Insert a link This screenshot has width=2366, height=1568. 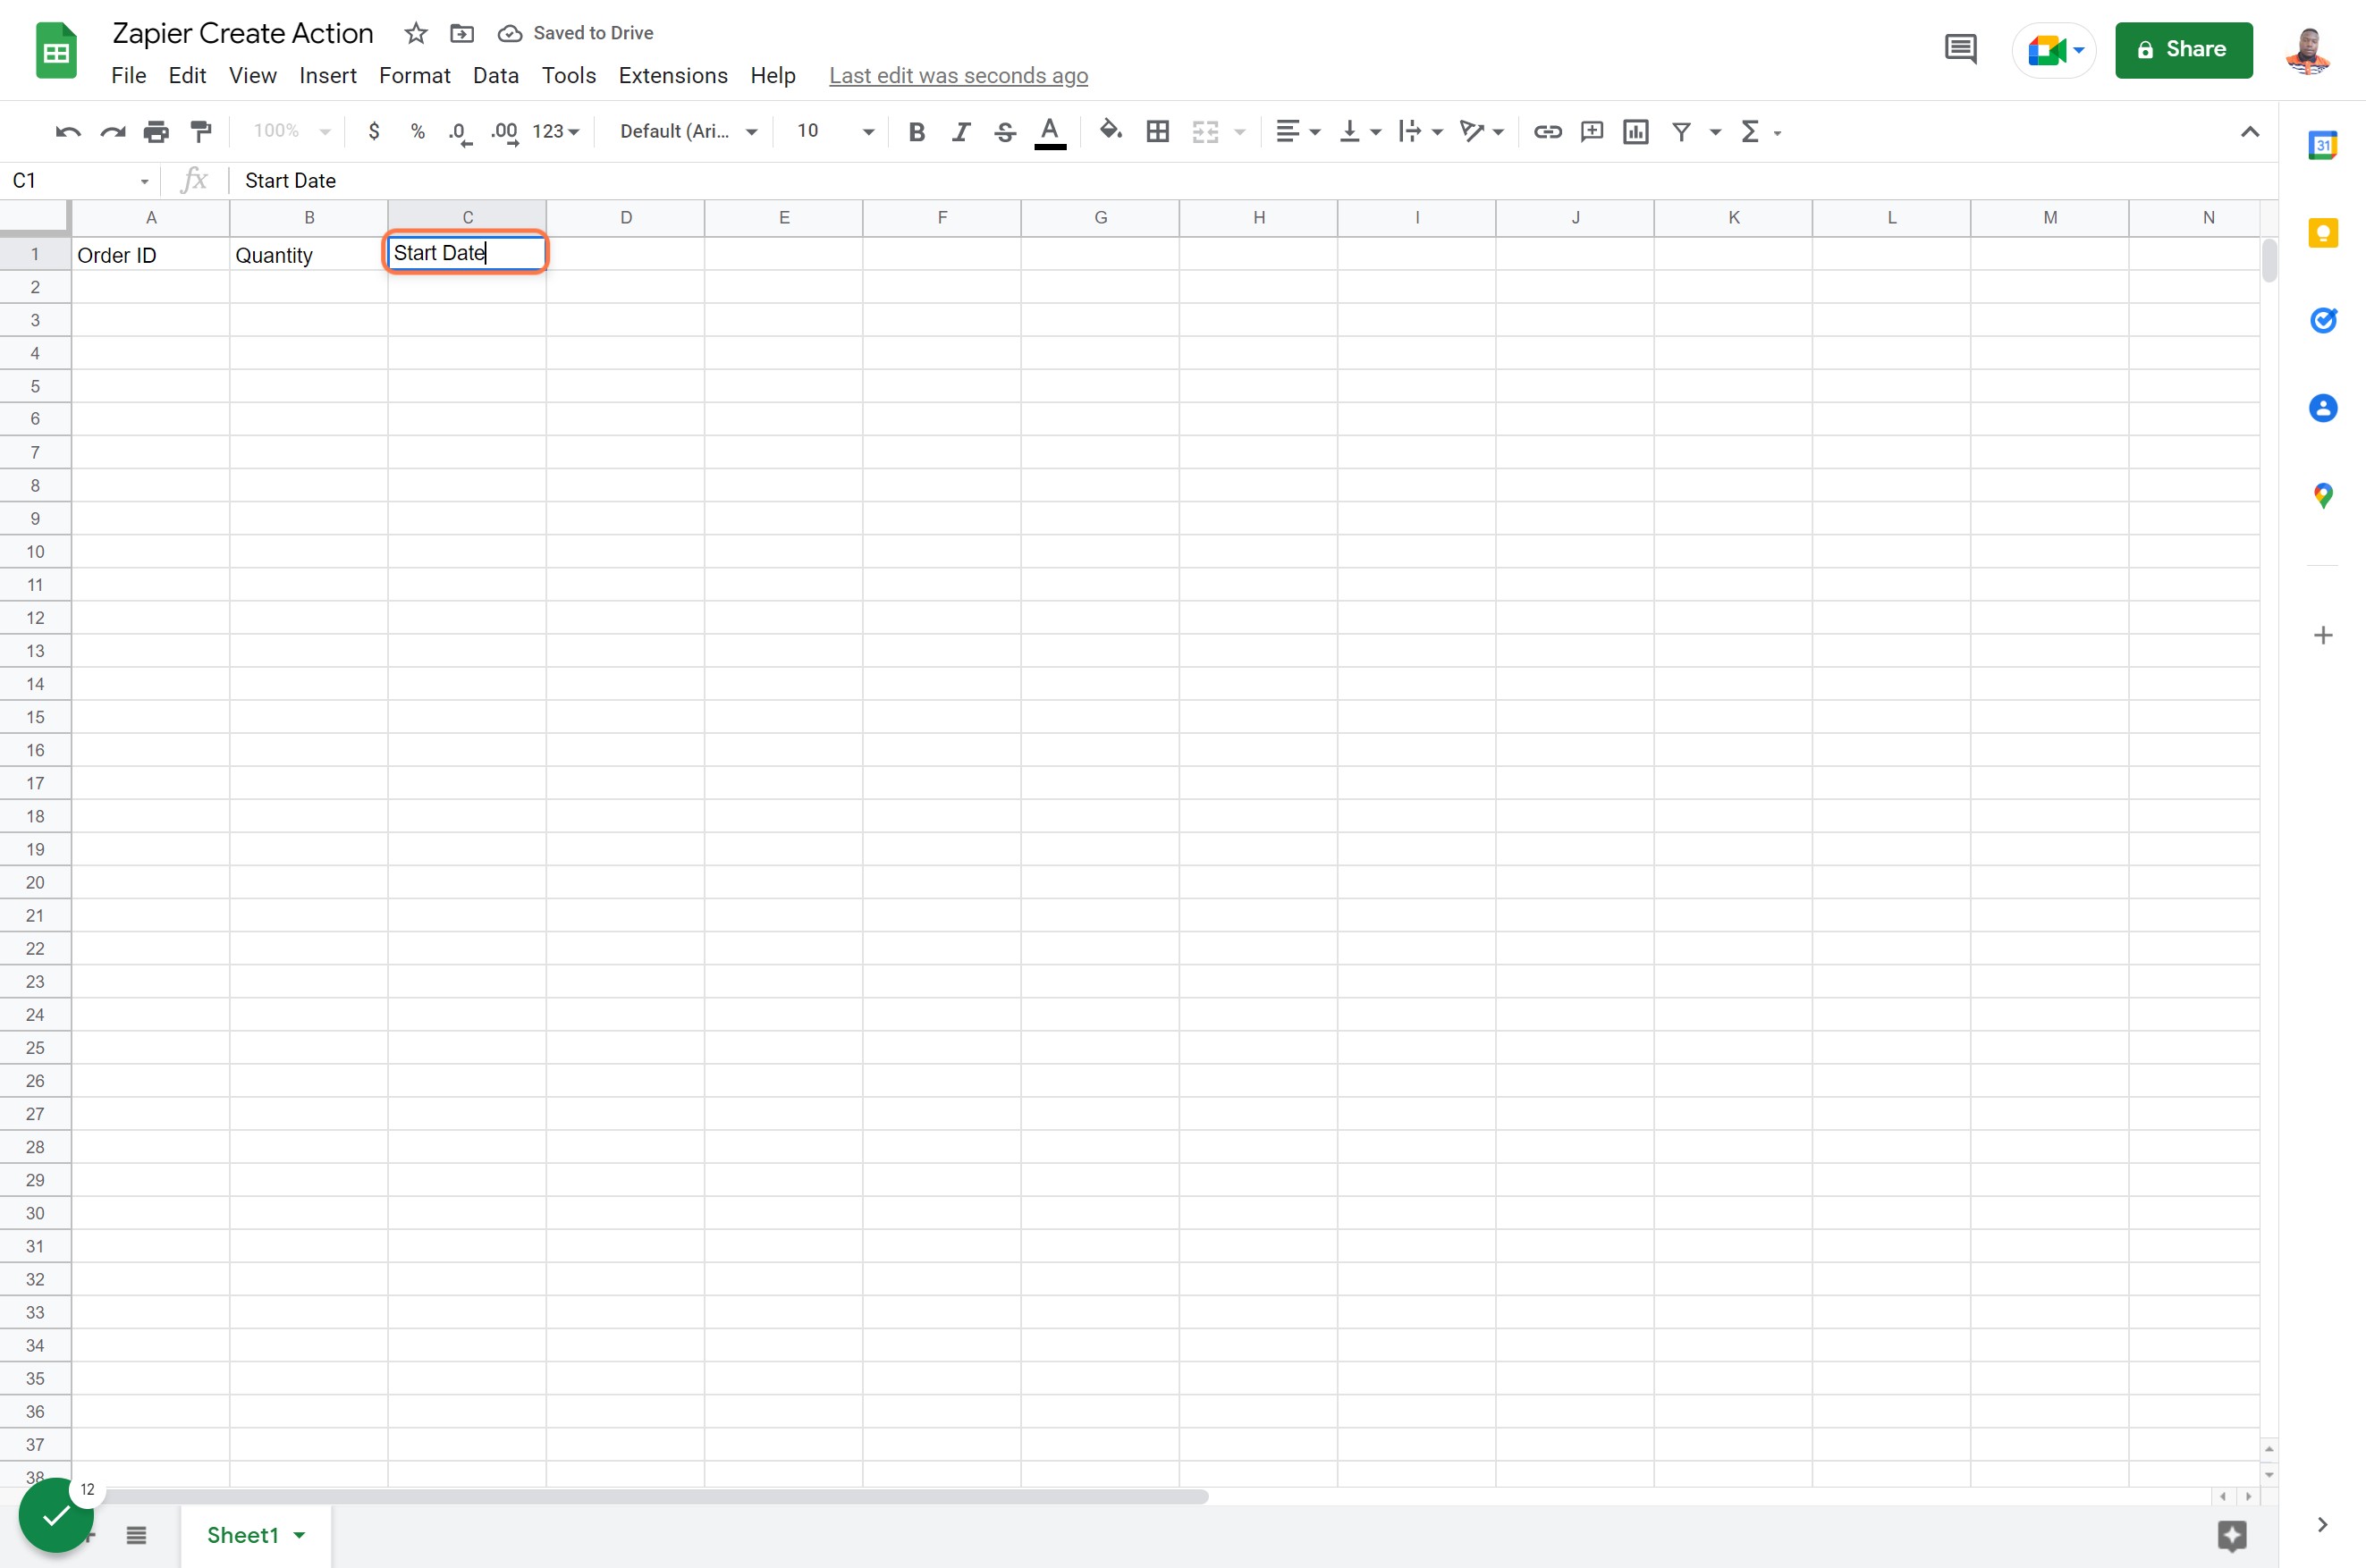point(1548,131)
